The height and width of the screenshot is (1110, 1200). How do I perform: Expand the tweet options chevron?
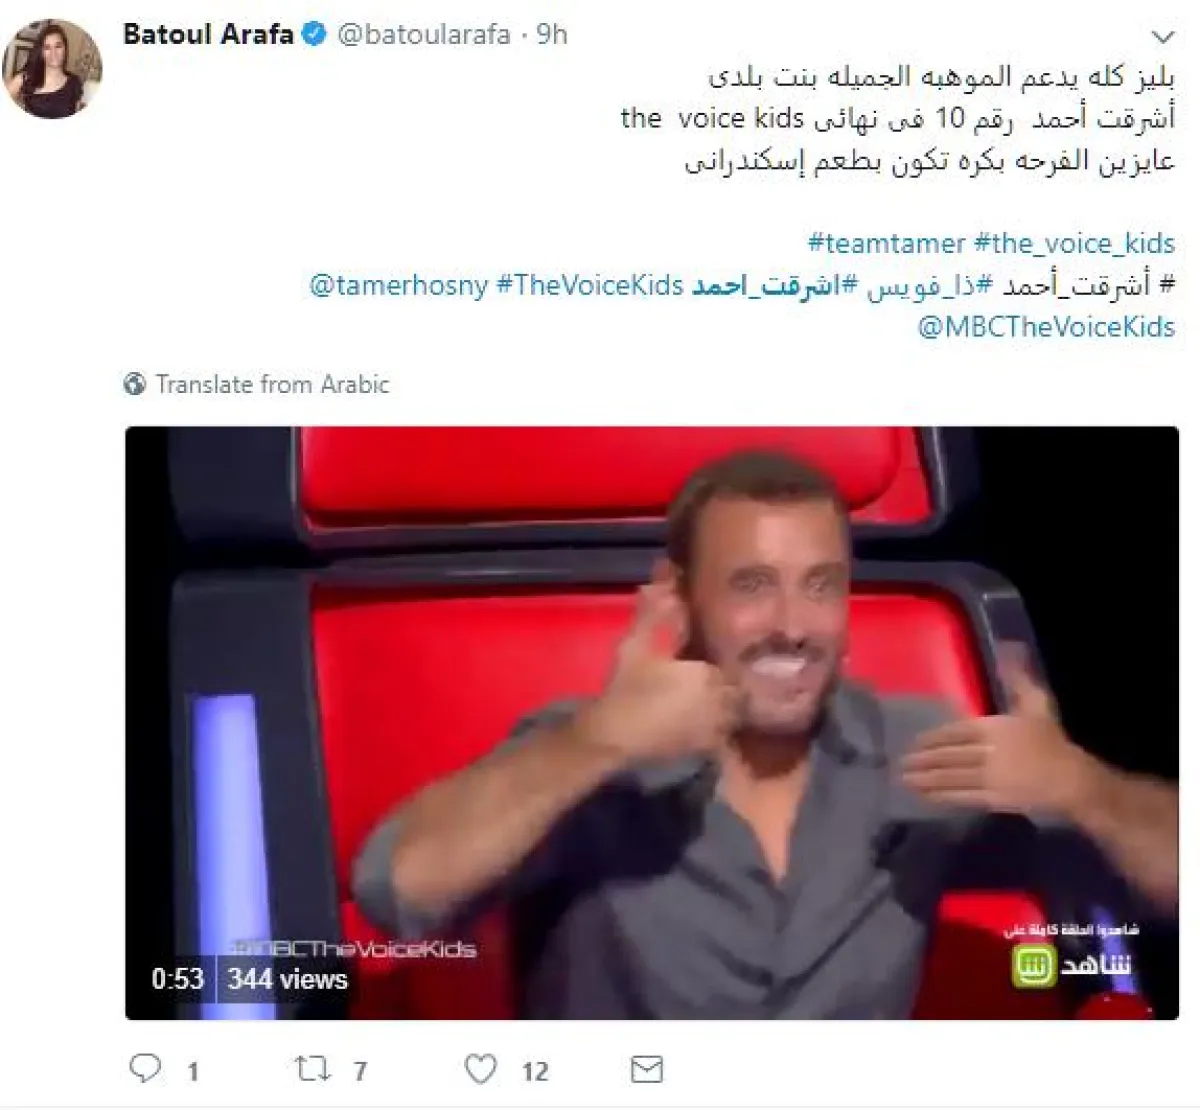[1162, 38]
